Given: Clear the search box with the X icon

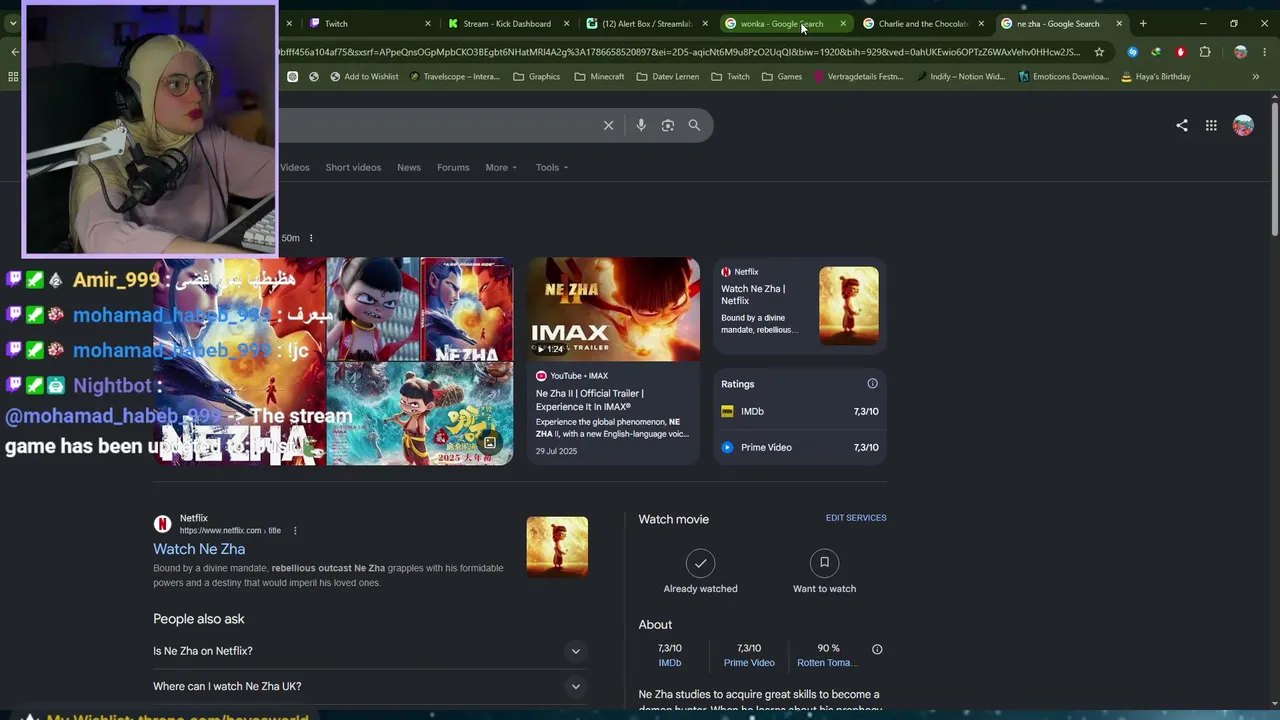Looking at the screenshot, I should point(608,125).
